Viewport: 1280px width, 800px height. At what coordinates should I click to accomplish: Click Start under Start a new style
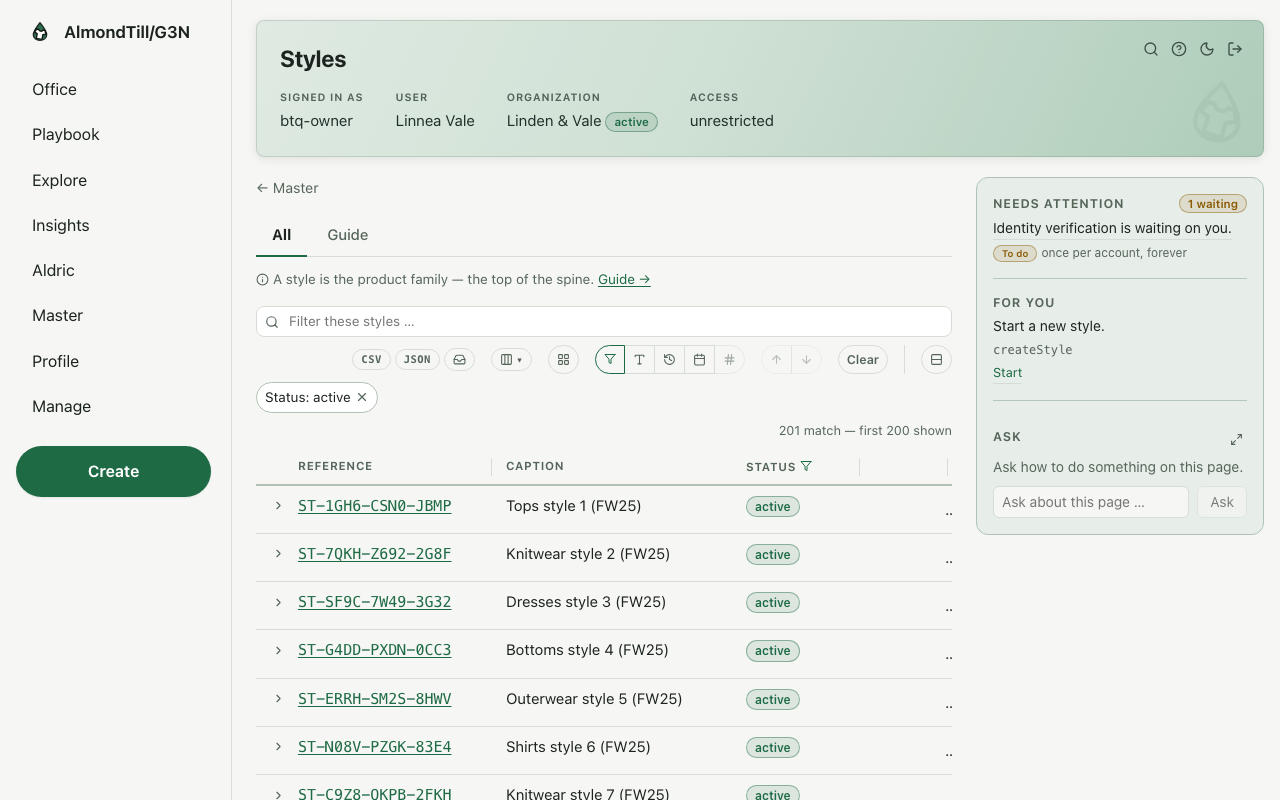point(1007,373)
